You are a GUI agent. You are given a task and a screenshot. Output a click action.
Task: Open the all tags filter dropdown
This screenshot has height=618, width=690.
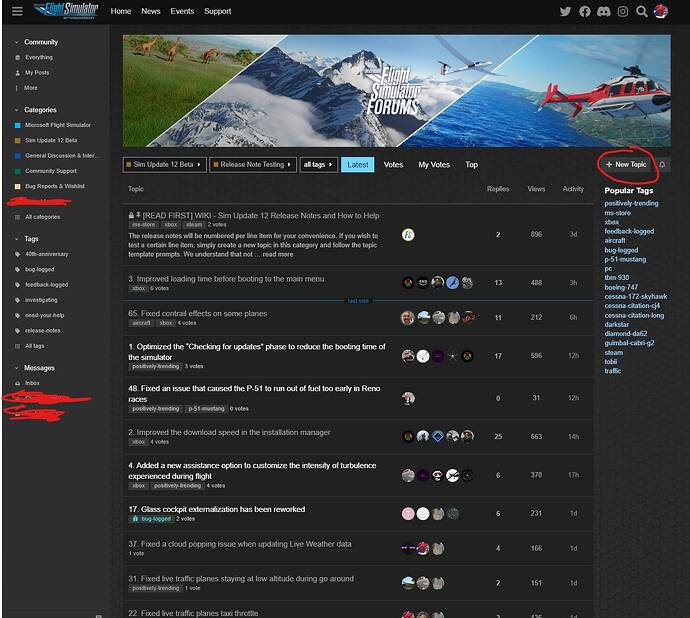[x=318, y=165]
